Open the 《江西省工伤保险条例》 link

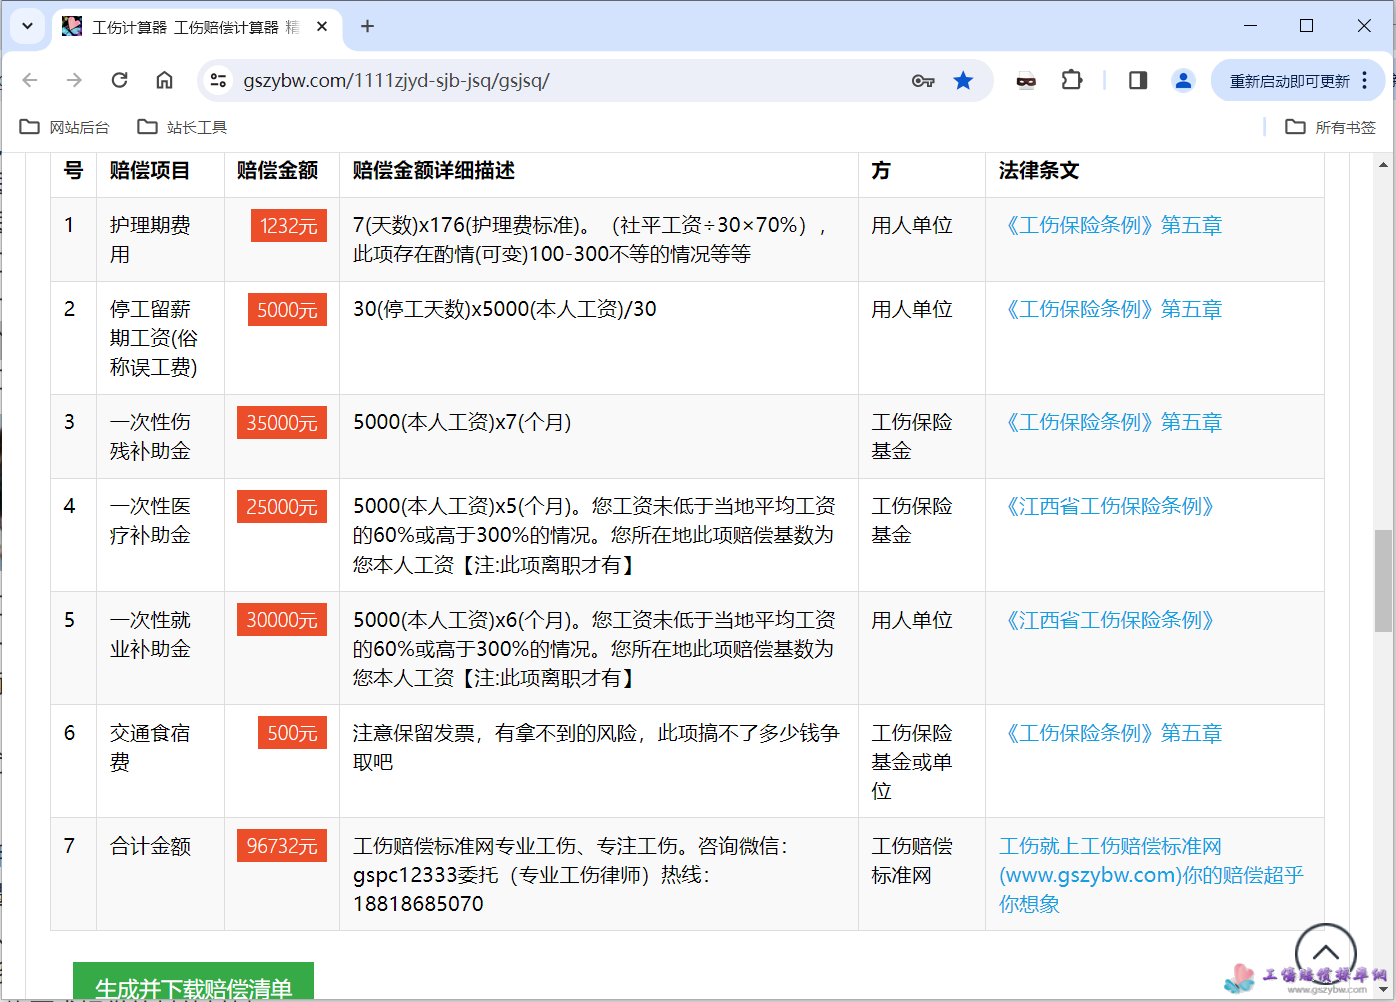[1110, 506]
